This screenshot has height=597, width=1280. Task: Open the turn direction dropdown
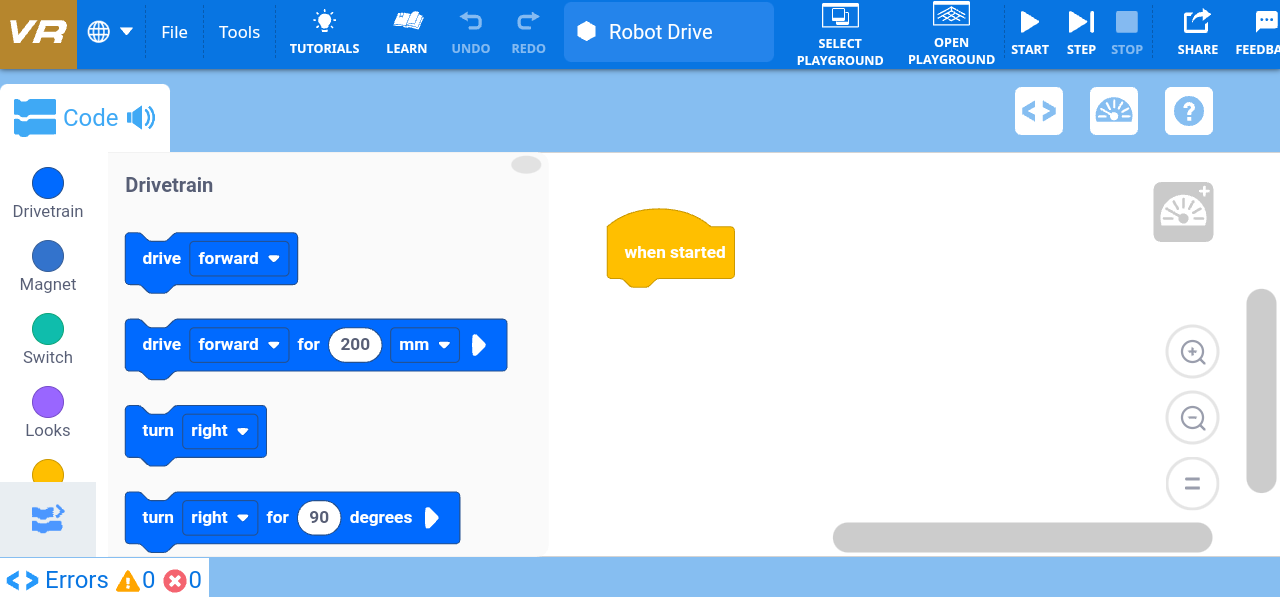220,430
